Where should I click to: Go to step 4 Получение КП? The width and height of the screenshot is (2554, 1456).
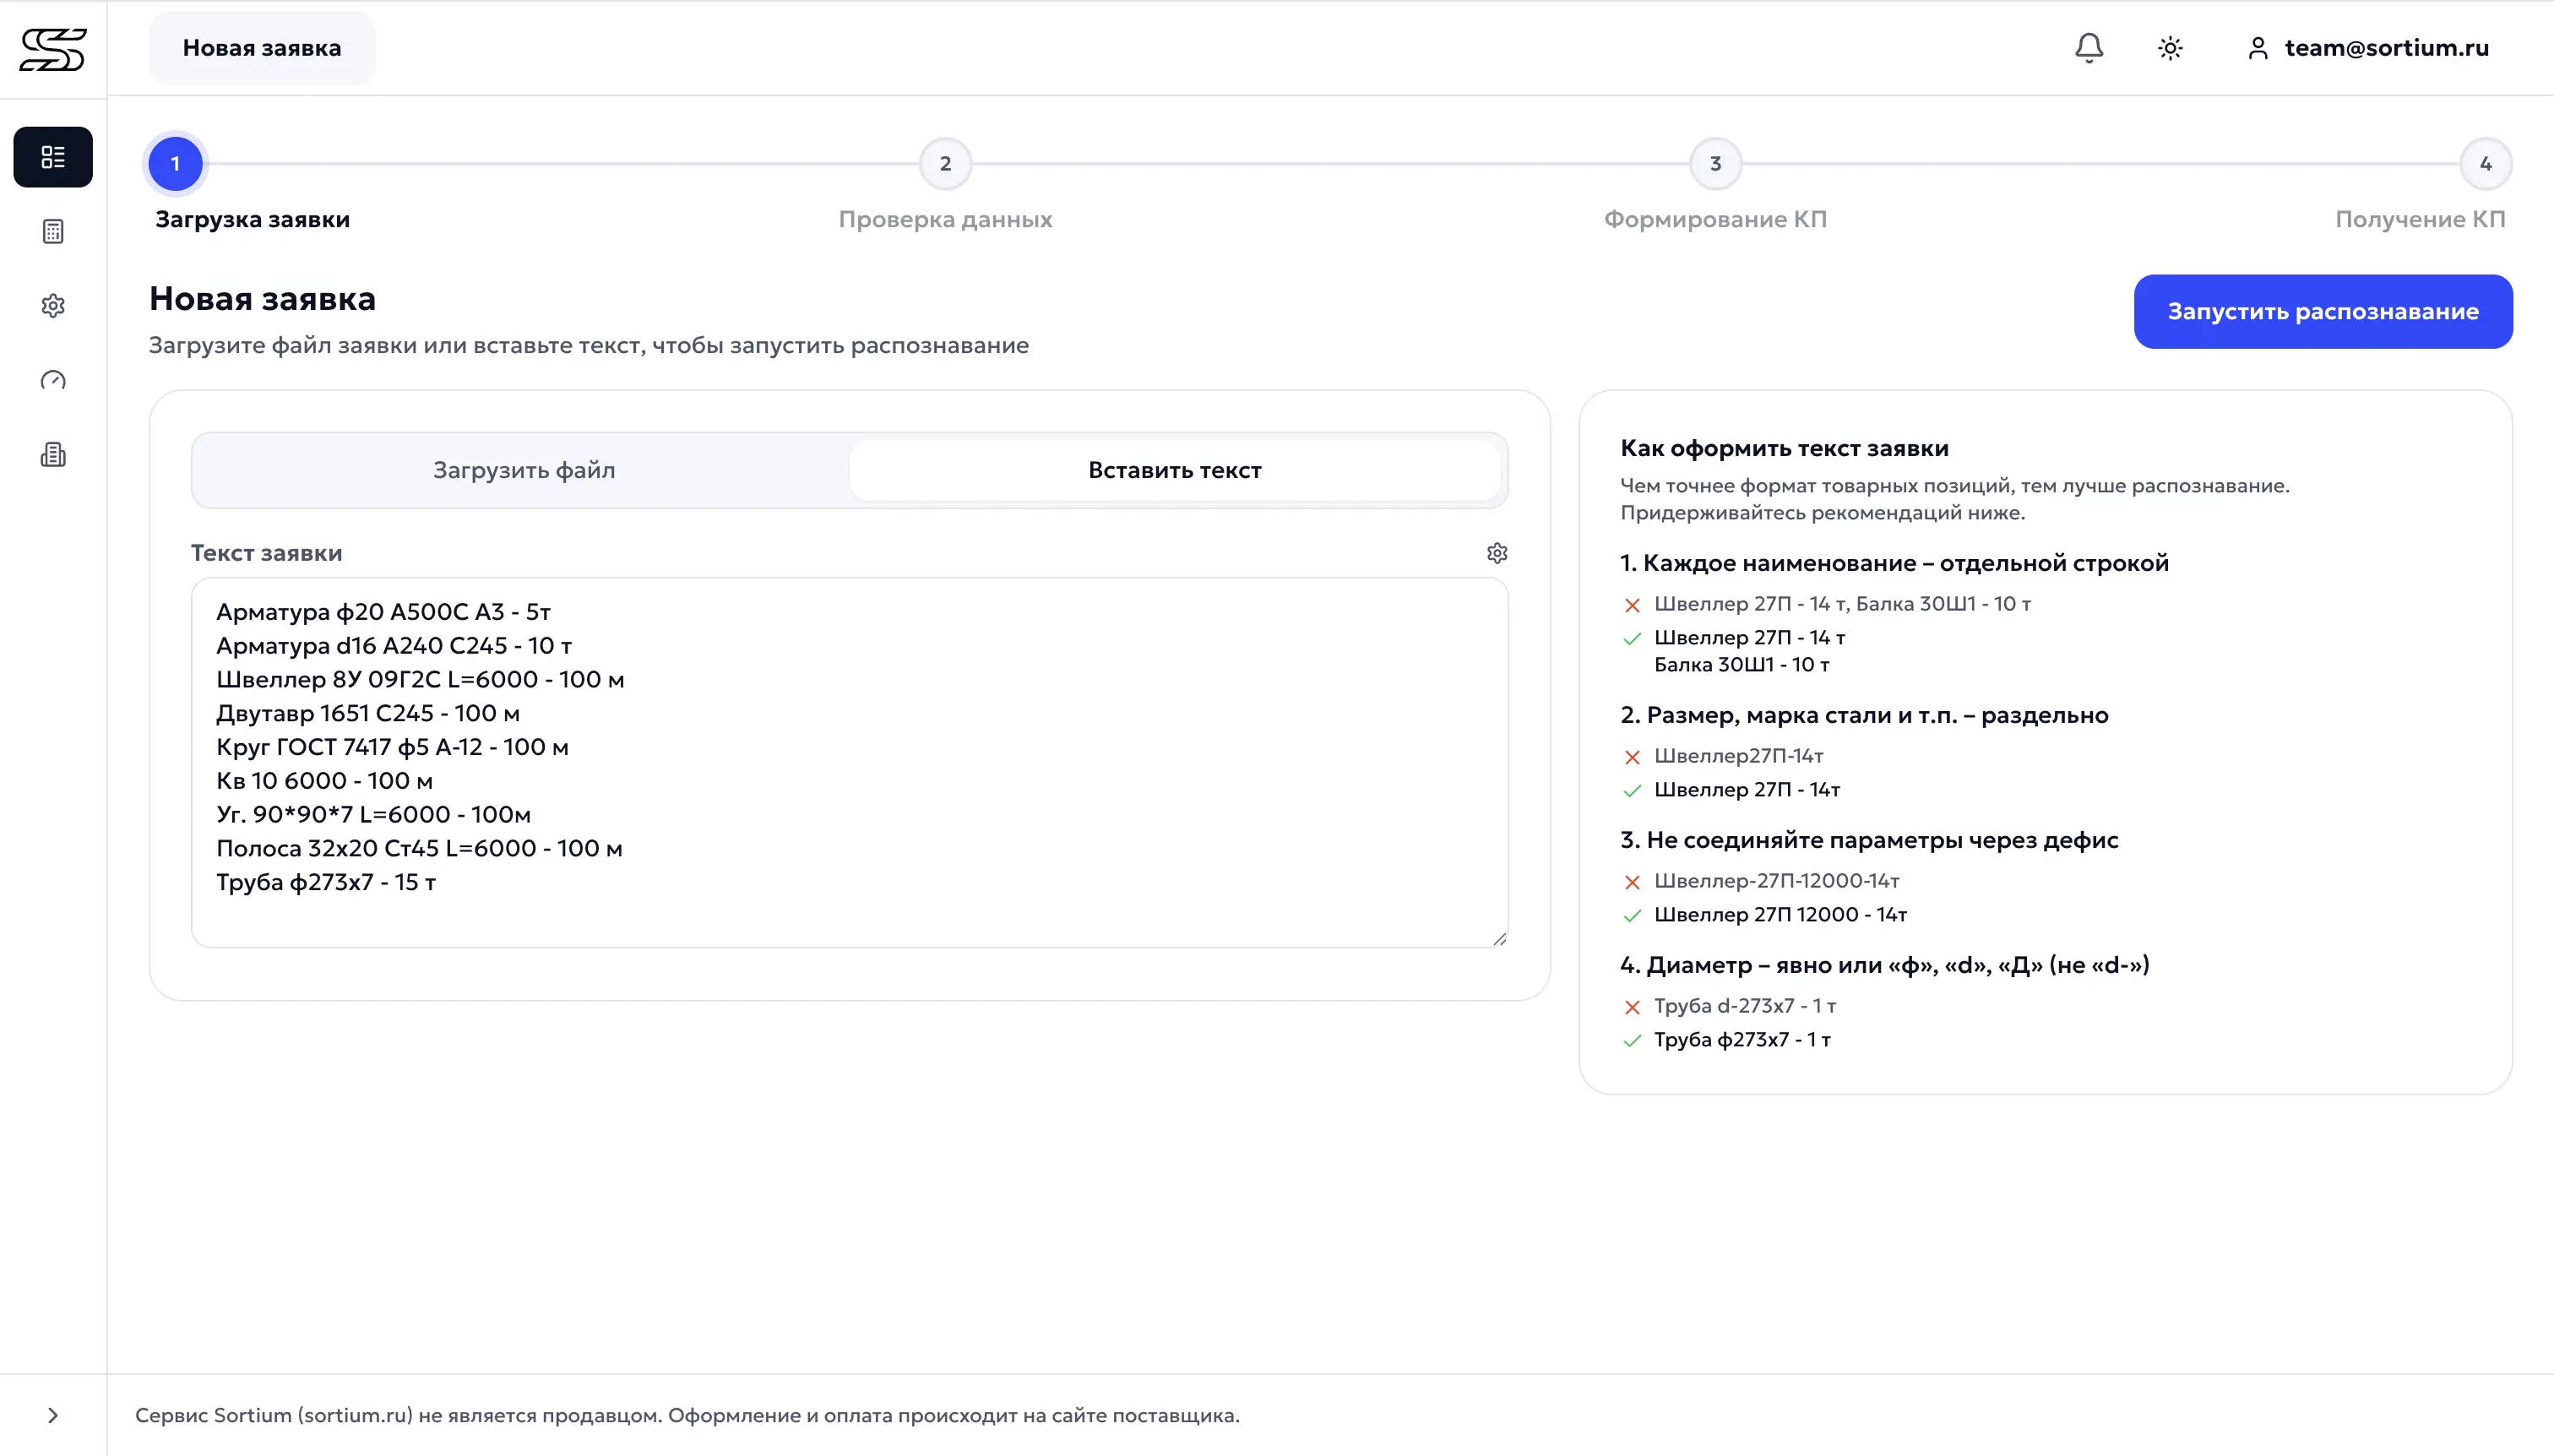click(2486, 164)
